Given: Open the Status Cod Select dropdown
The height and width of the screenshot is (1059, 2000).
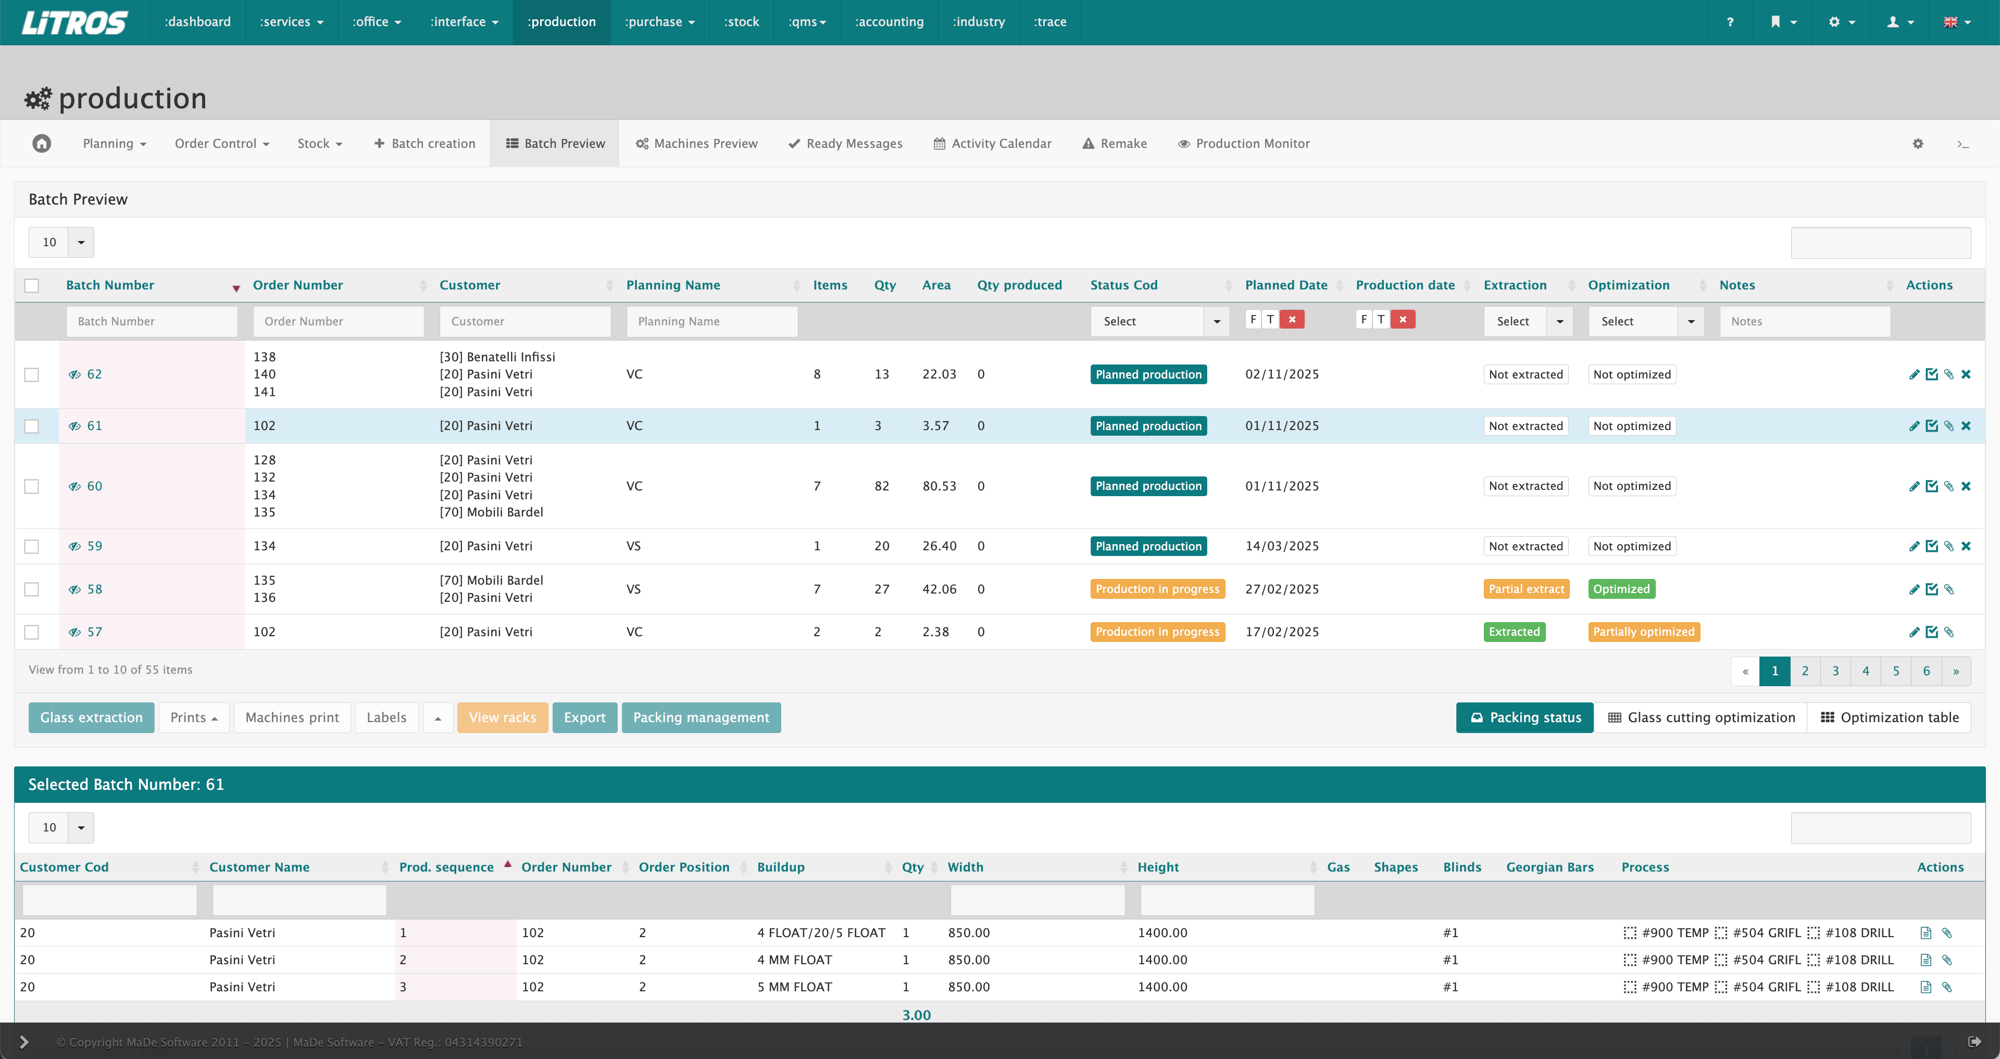Looking at the screenshot, I should (x=1159, y=321).
